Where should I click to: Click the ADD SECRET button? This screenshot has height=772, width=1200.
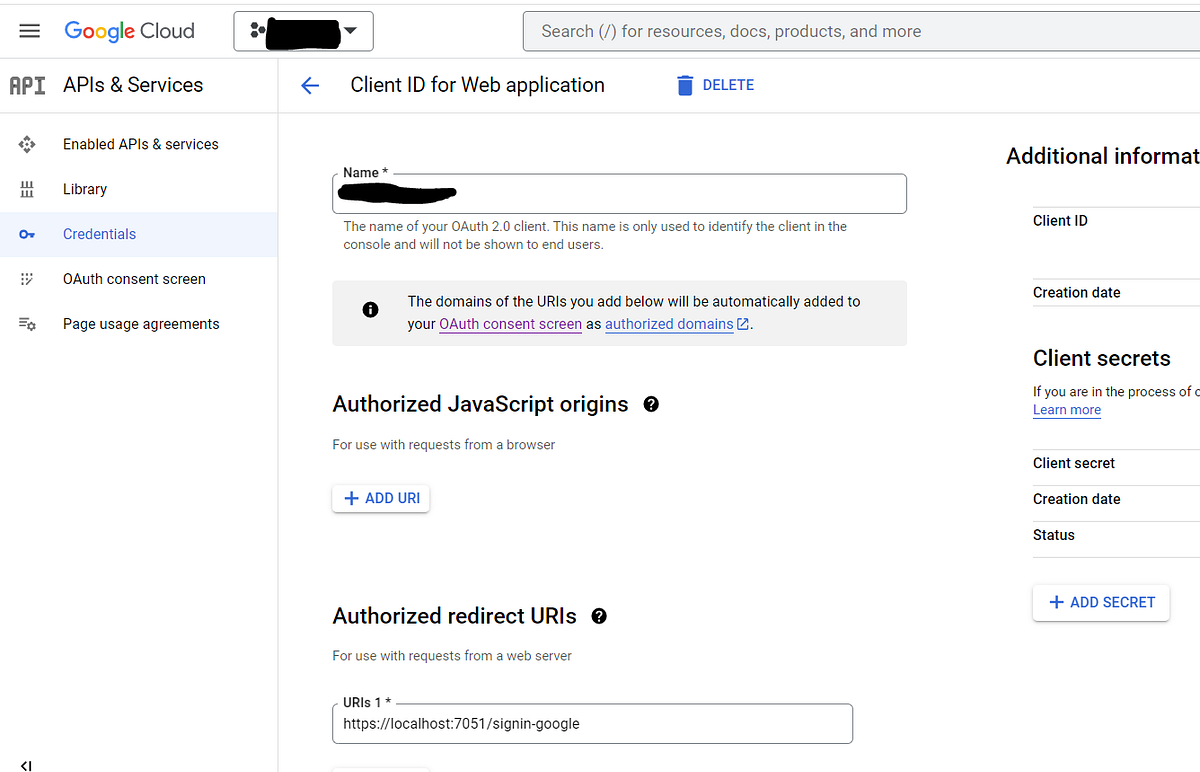pos(1100,602)
